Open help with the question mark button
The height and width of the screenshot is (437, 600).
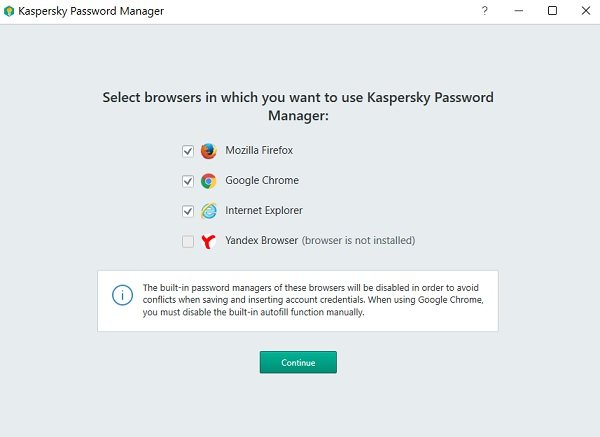484,11
